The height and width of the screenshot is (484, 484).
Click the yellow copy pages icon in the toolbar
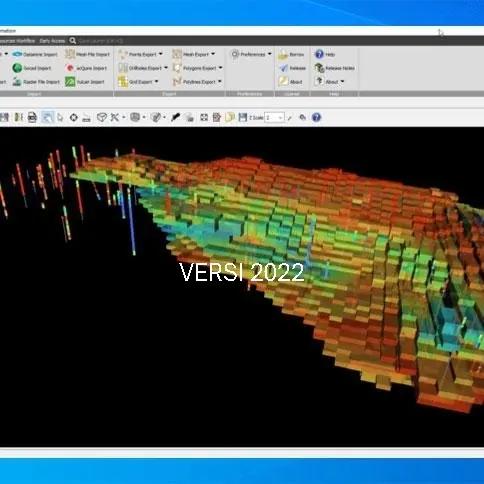coord(230,117)
